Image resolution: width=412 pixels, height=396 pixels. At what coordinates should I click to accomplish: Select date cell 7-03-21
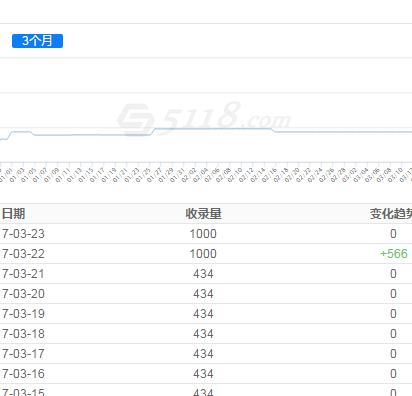(23, 274)
